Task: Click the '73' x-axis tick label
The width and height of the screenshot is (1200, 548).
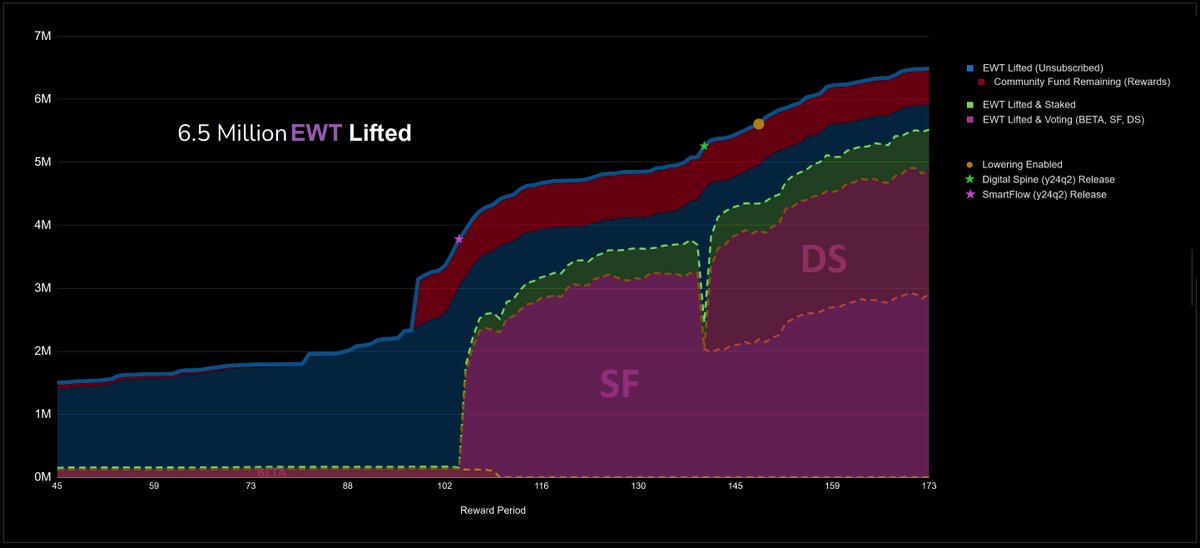Action: click(251, 486)
